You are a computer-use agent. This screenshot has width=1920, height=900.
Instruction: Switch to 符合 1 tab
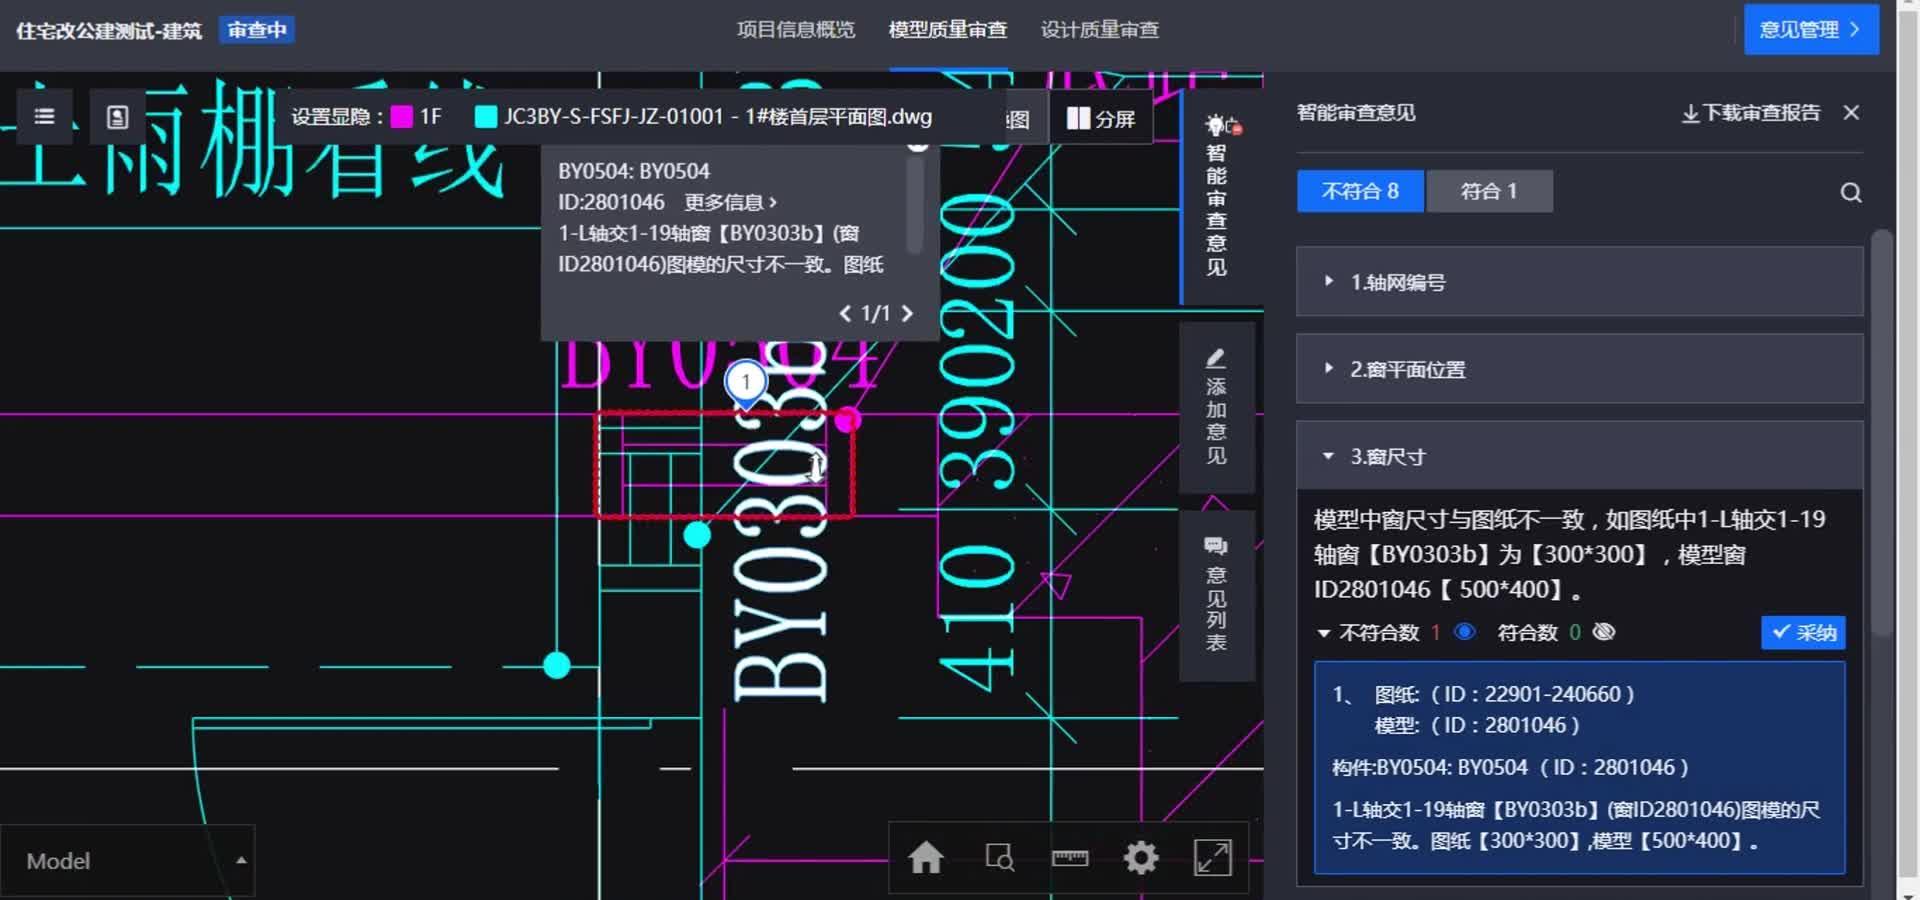tap(1489, 191)
